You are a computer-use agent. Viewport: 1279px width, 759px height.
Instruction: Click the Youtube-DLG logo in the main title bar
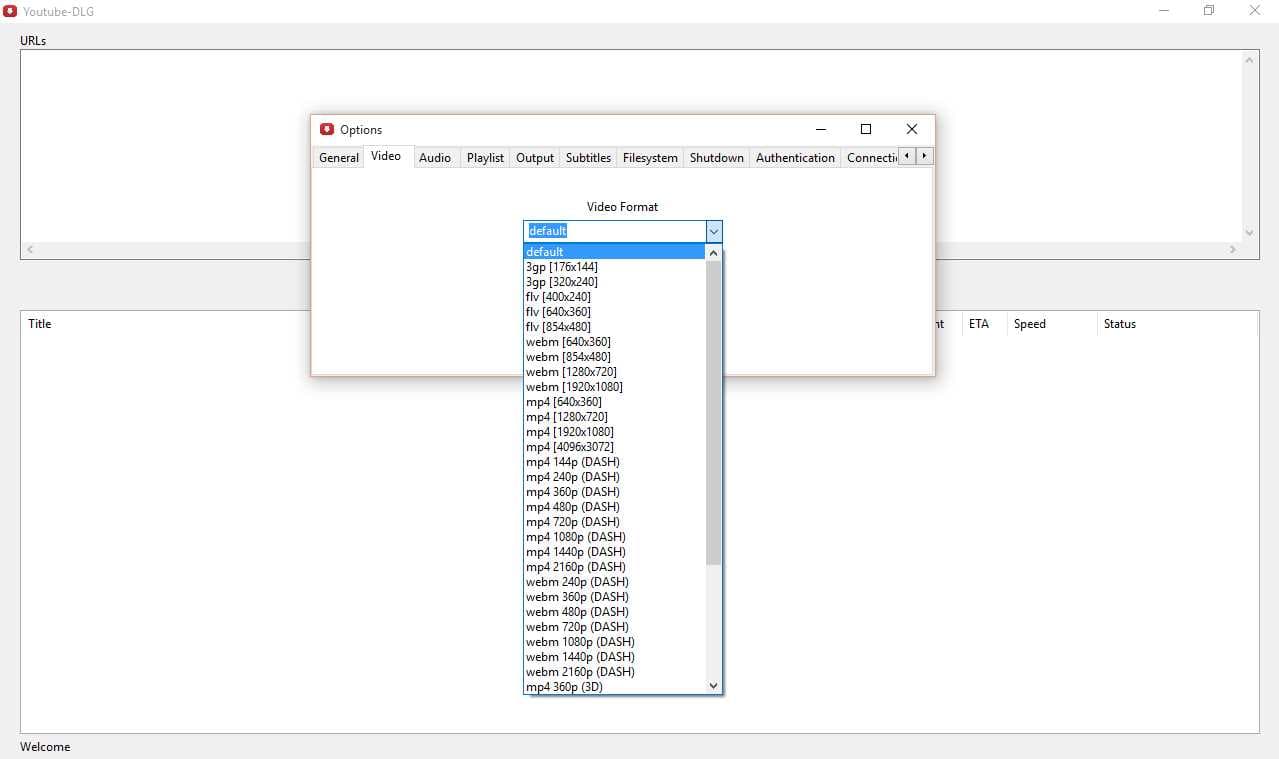[11, 11]
